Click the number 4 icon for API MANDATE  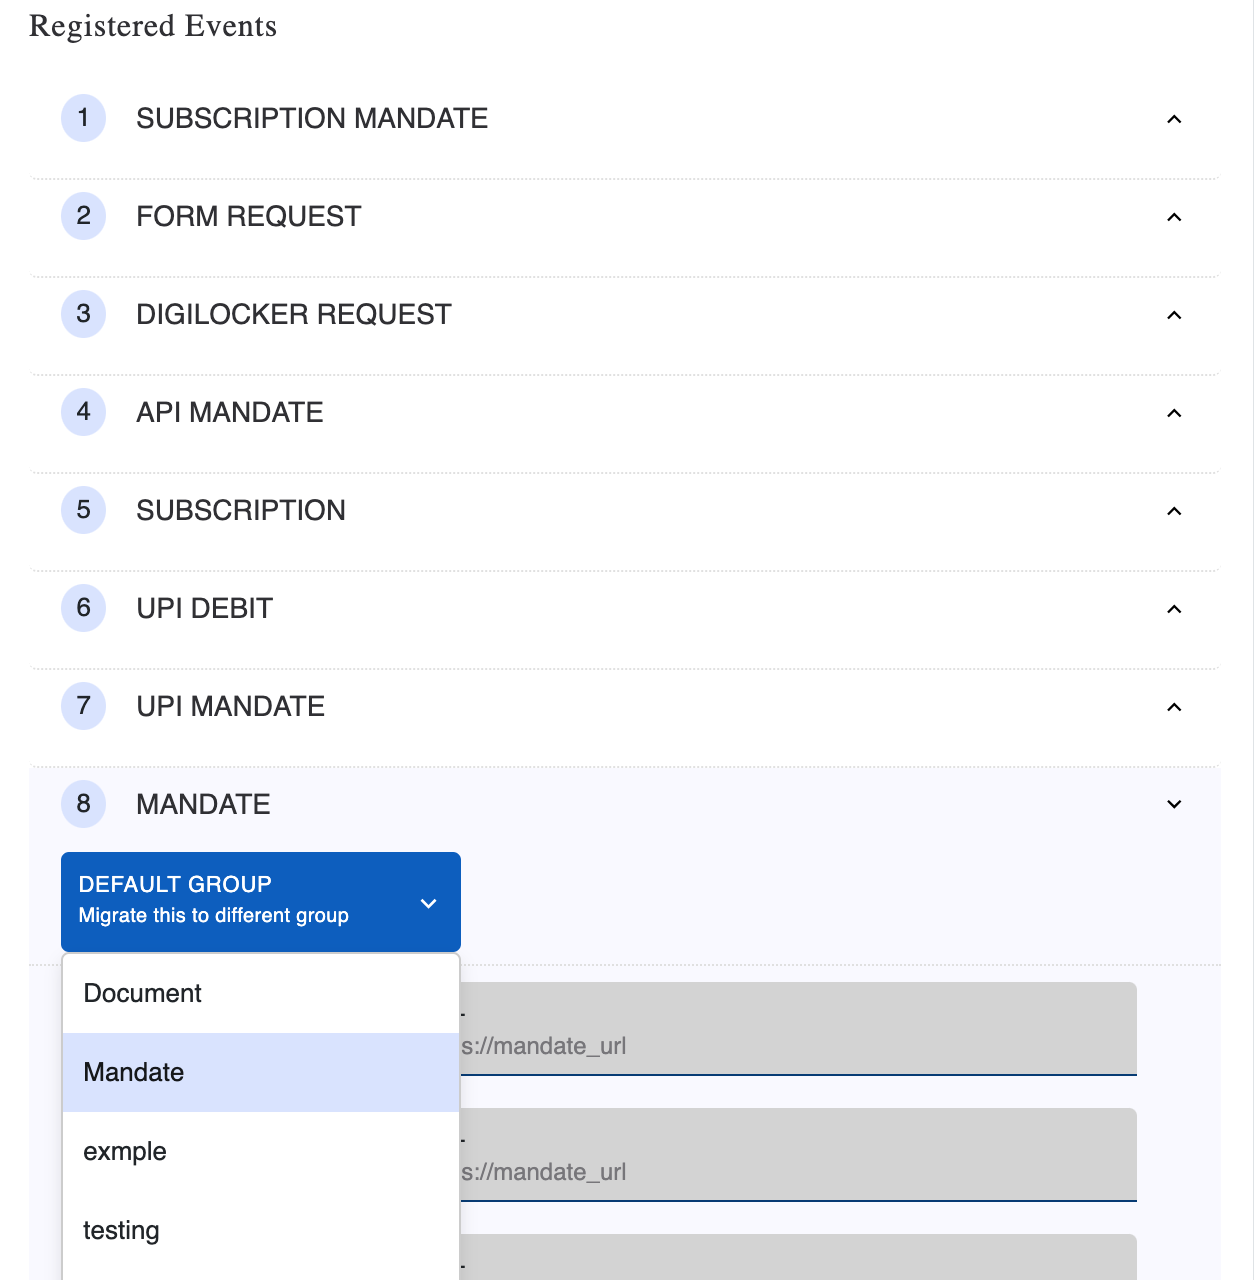[x=83, y=411]
